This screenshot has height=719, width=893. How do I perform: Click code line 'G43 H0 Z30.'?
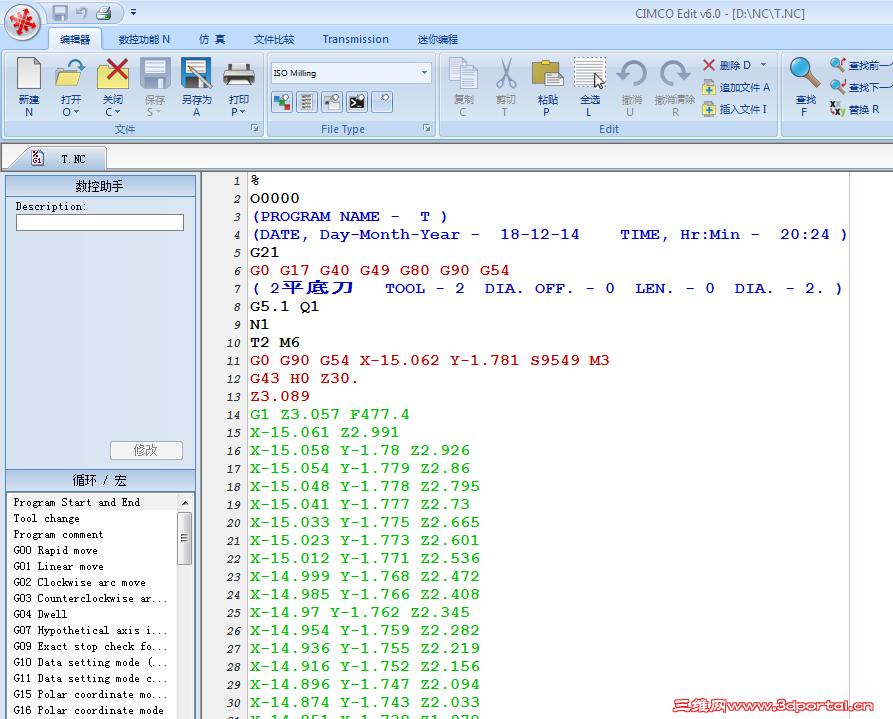point(304,378)
